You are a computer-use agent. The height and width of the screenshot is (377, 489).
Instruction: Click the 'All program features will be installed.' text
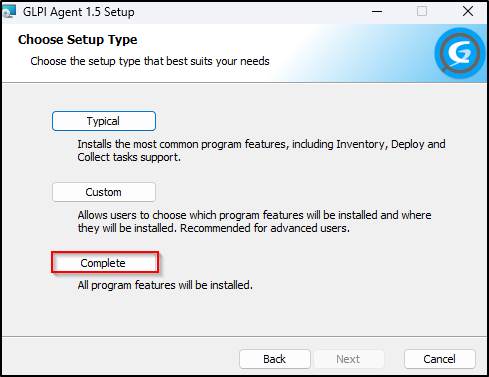pyautogui.click(x=165, y=285)
